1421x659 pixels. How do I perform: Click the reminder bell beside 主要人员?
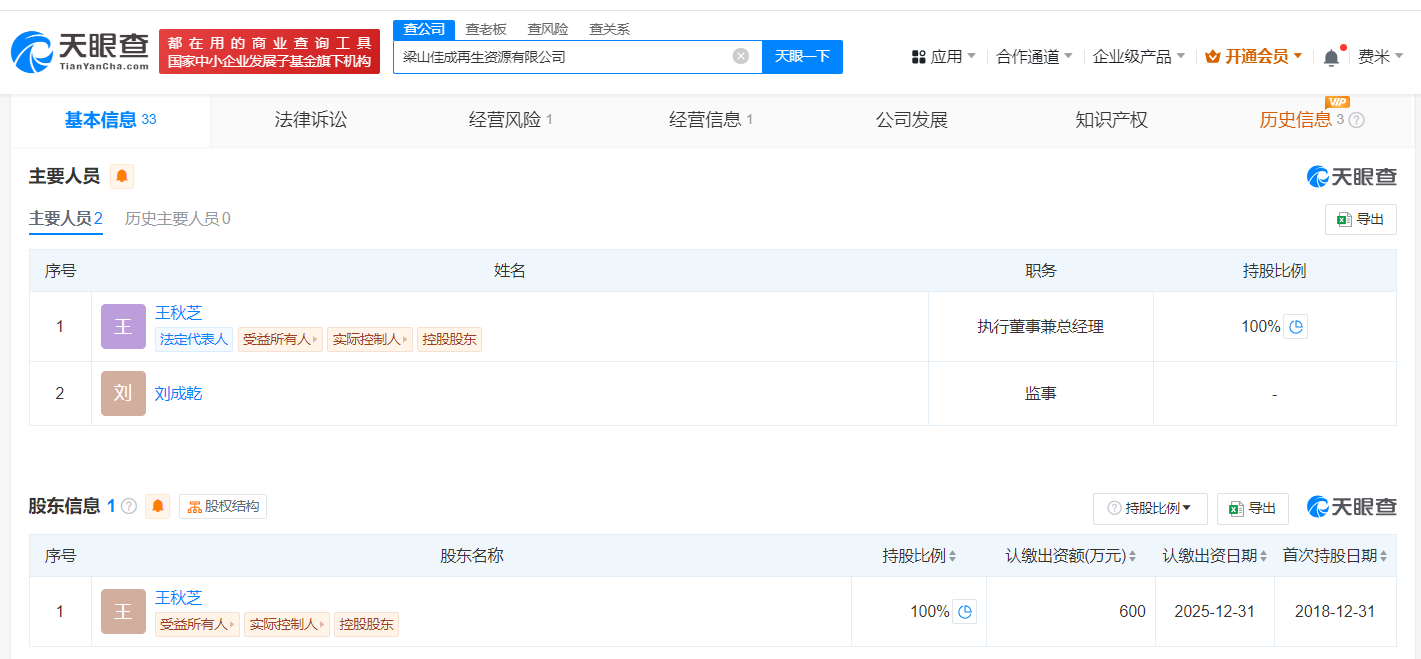(x=121, y=176)
